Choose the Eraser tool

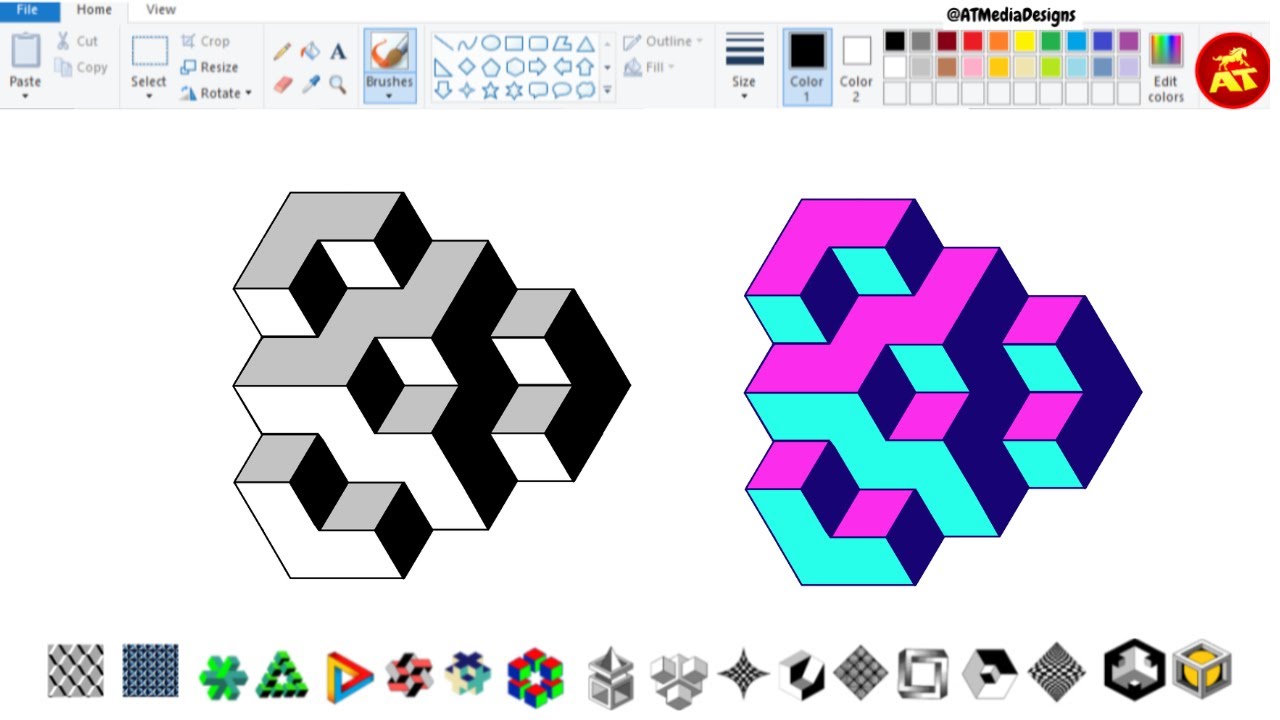click(283, 85)
